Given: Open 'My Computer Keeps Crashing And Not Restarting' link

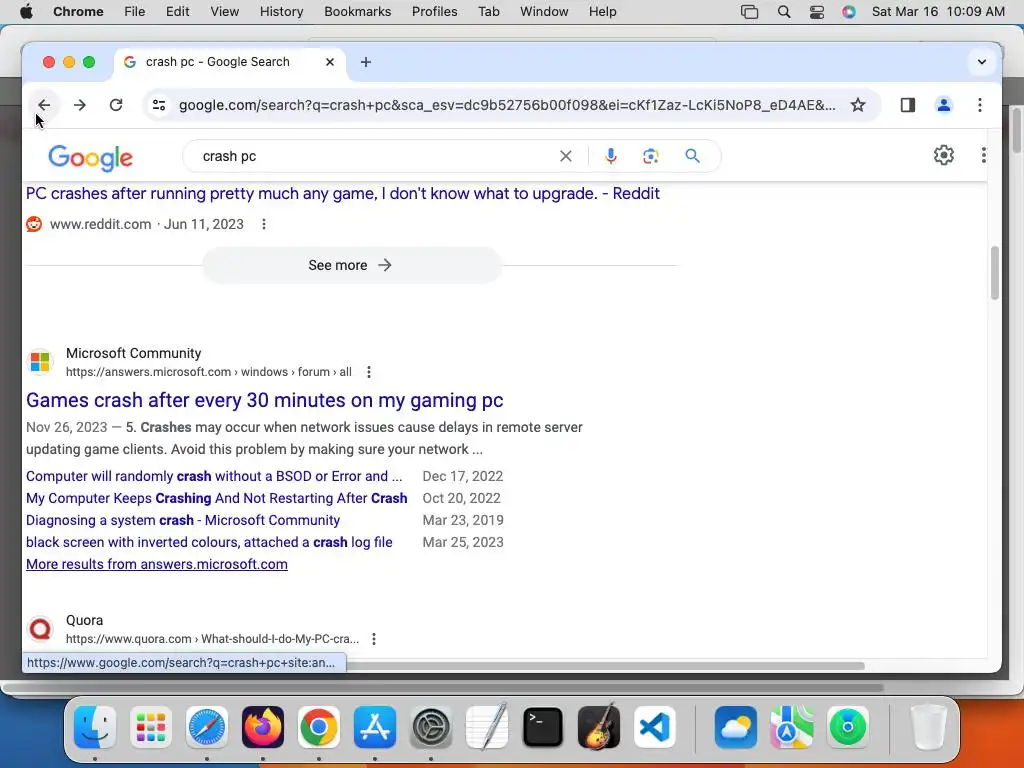Looking at the screenshot, I should pyautogui.click(x=217, y=498).
